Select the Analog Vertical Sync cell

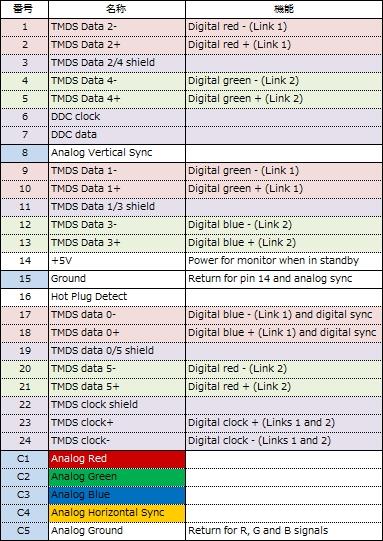(117, 153)
